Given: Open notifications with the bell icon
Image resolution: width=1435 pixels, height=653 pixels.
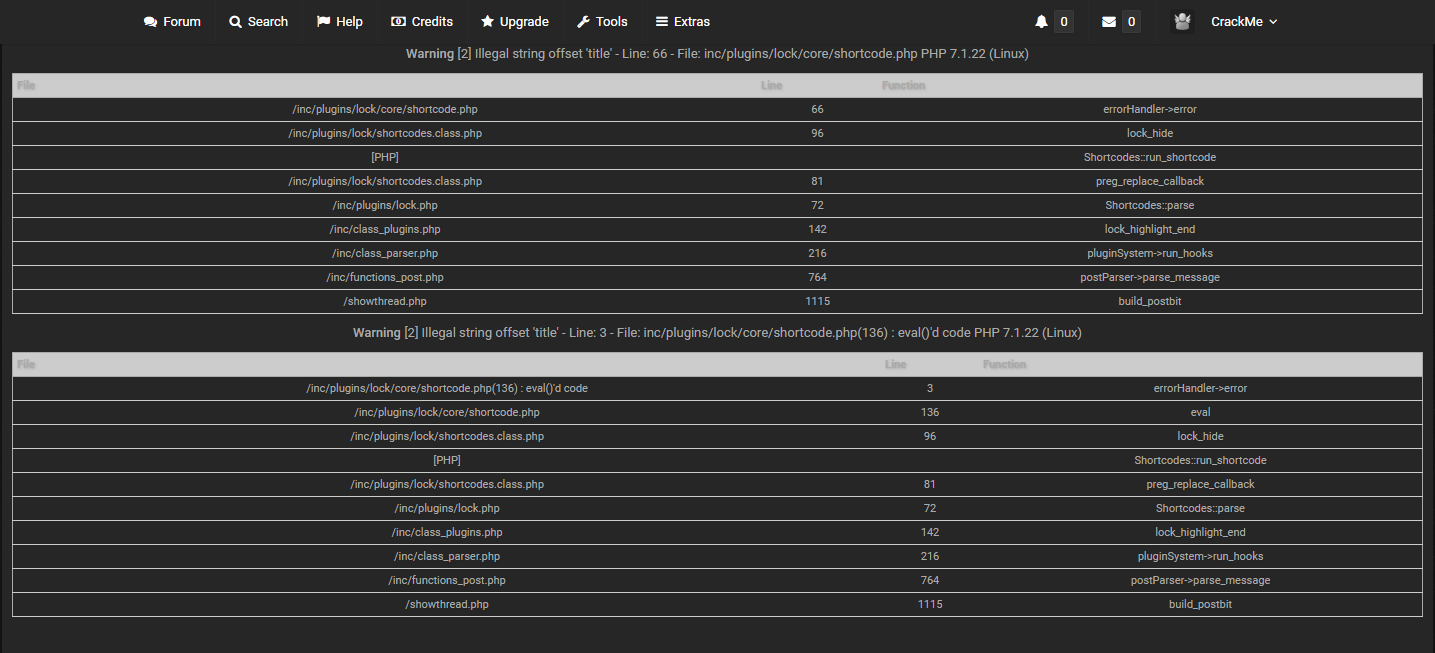Looking at the screenshot, I should pos(1041,22).
